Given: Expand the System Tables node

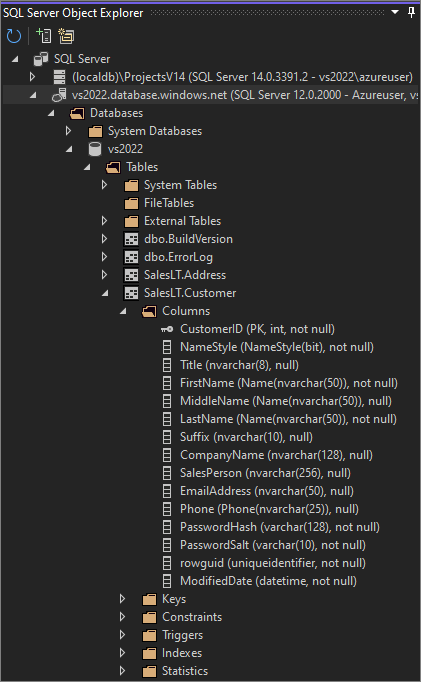Looking at the screenshot, I should (104, 185).
